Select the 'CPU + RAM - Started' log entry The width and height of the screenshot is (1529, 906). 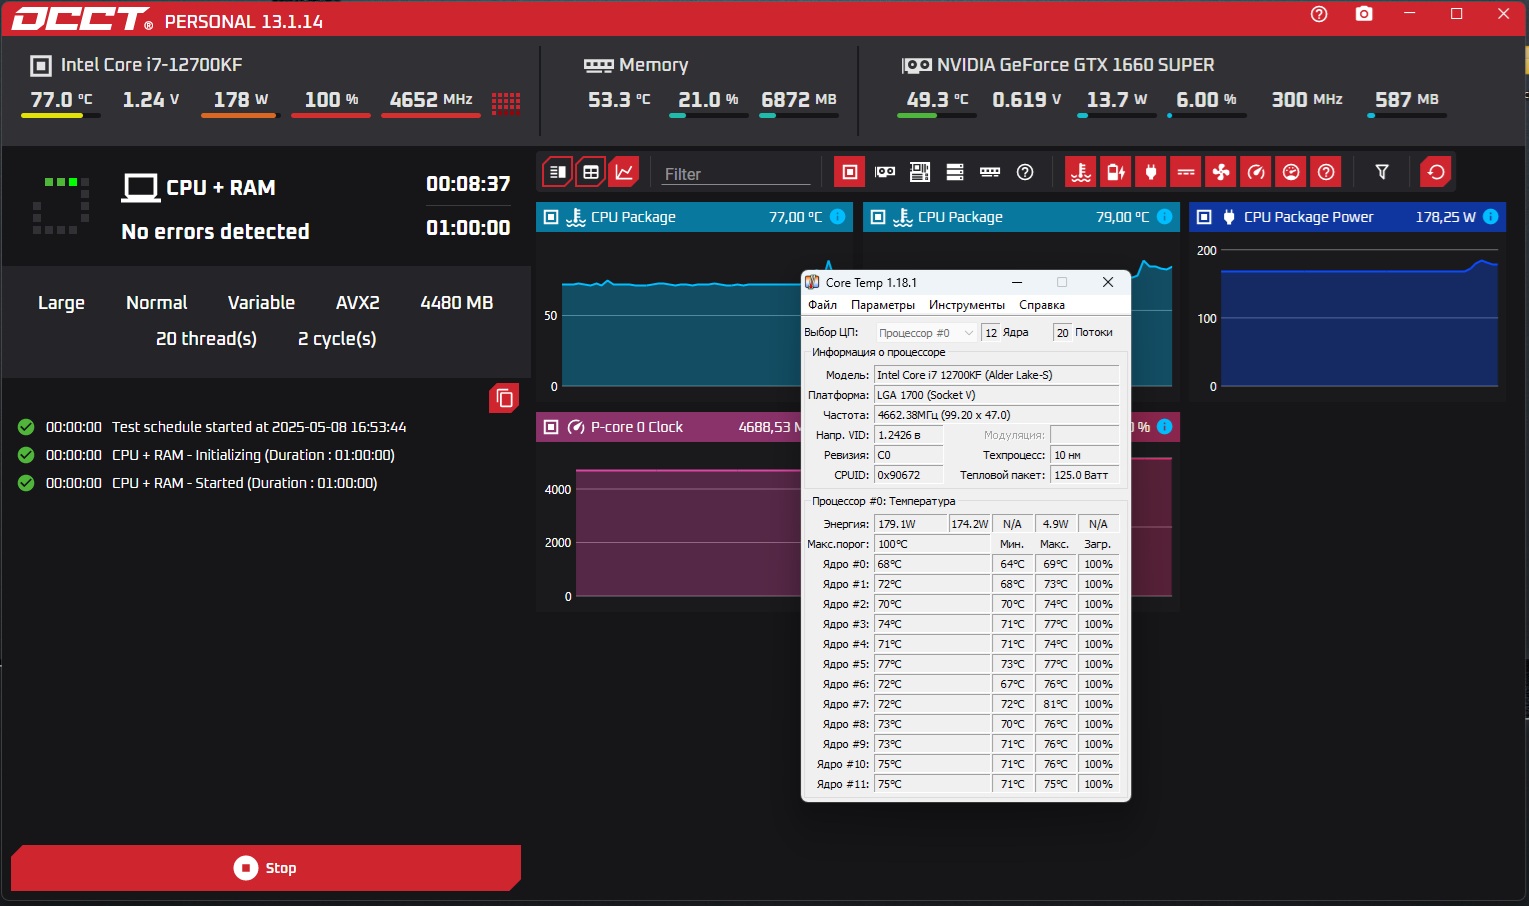[244, 483]
